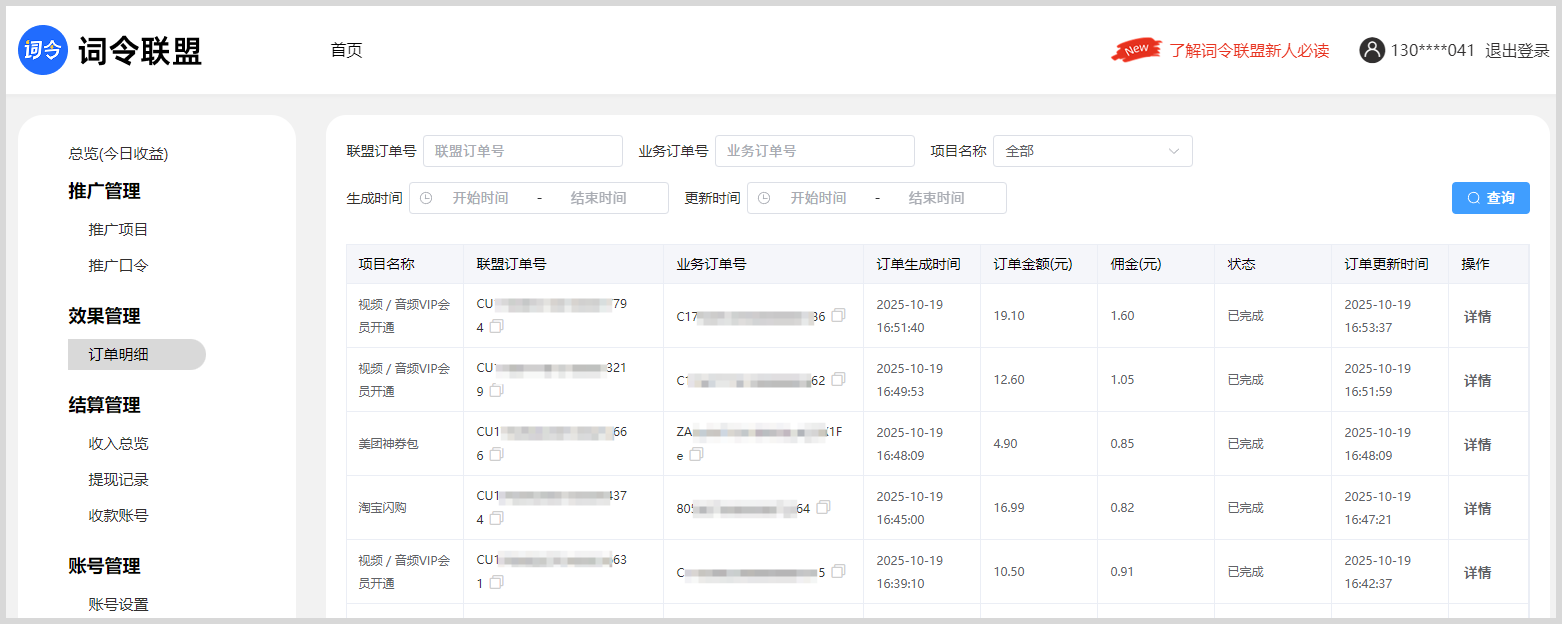The image size is (1562, 624).
Task: Copy business order number of second row
Action: (x=838, y=379)
